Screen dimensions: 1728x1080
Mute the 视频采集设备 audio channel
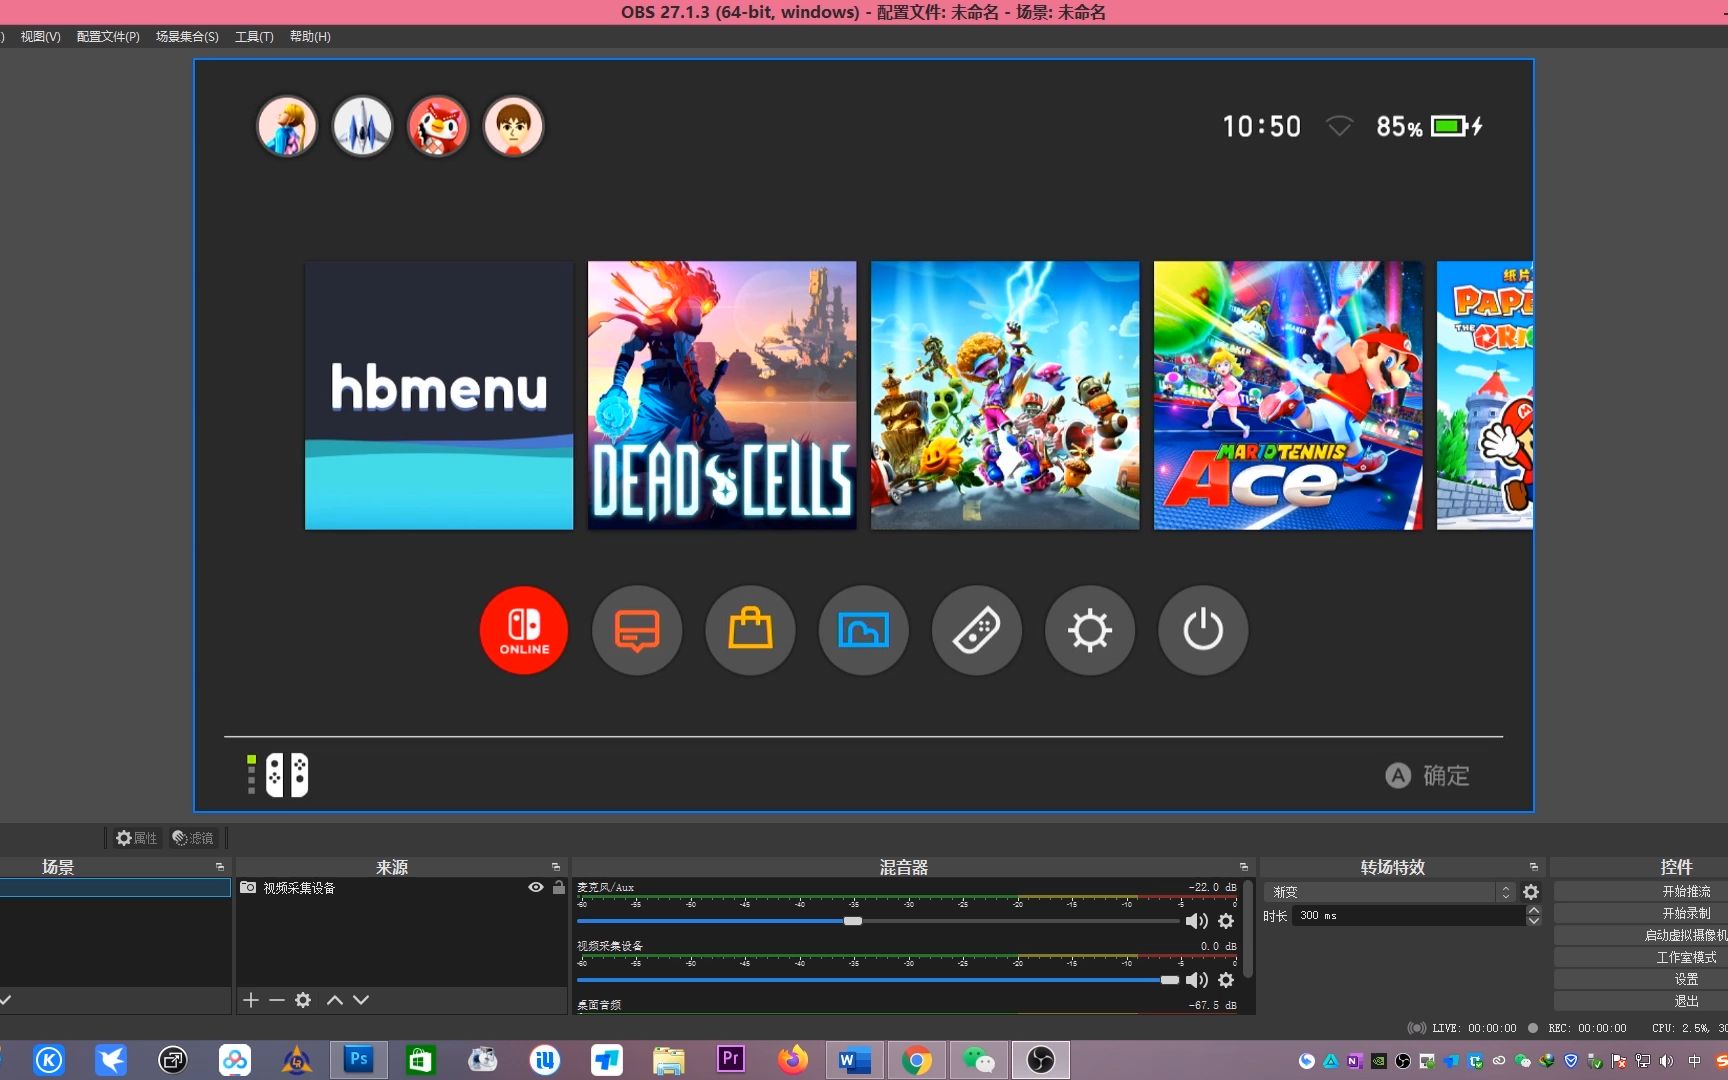pyautogui.click(x=1197, y=980)
